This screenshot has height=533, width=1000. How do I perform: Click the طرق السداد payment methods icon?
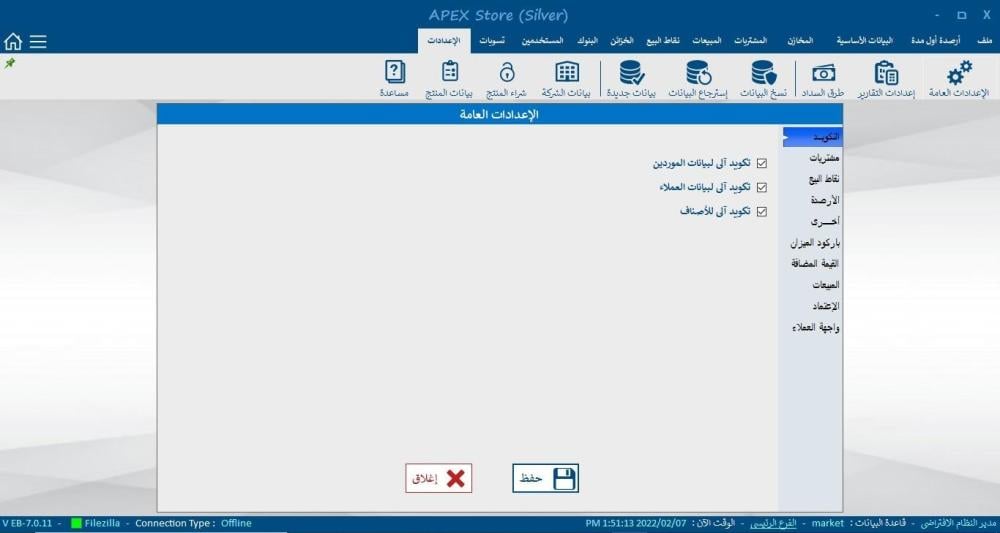pos(823,74)
